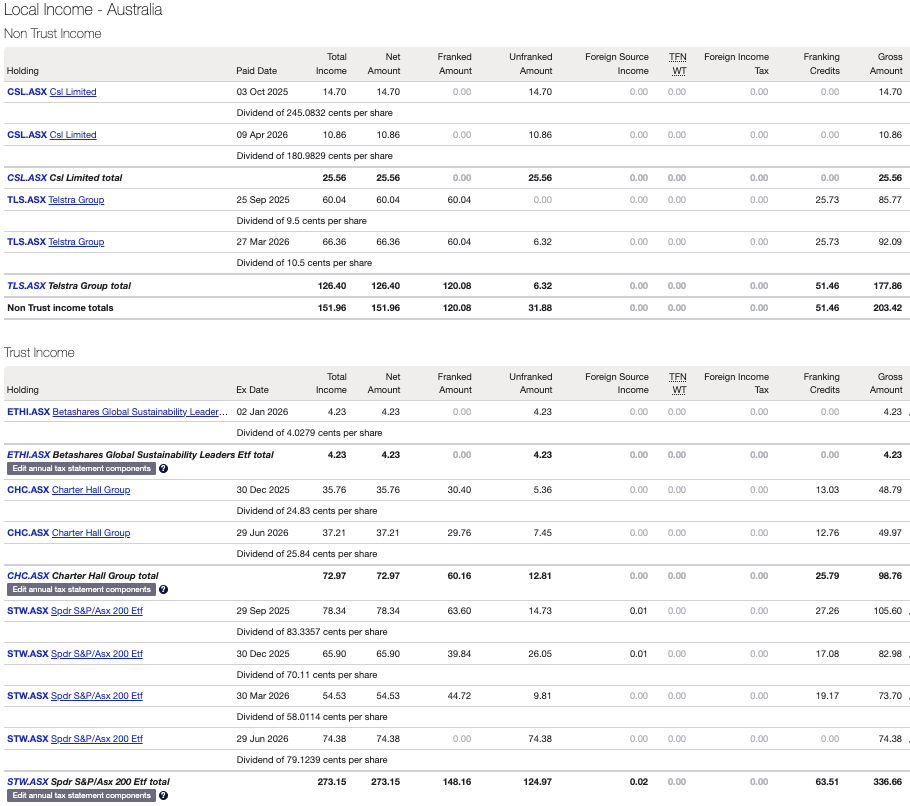The width and height of the screenshot is (910, 806).
Task: Open Charter Hall Group link dated 29 Jun 2026
Action: [91, 533]
